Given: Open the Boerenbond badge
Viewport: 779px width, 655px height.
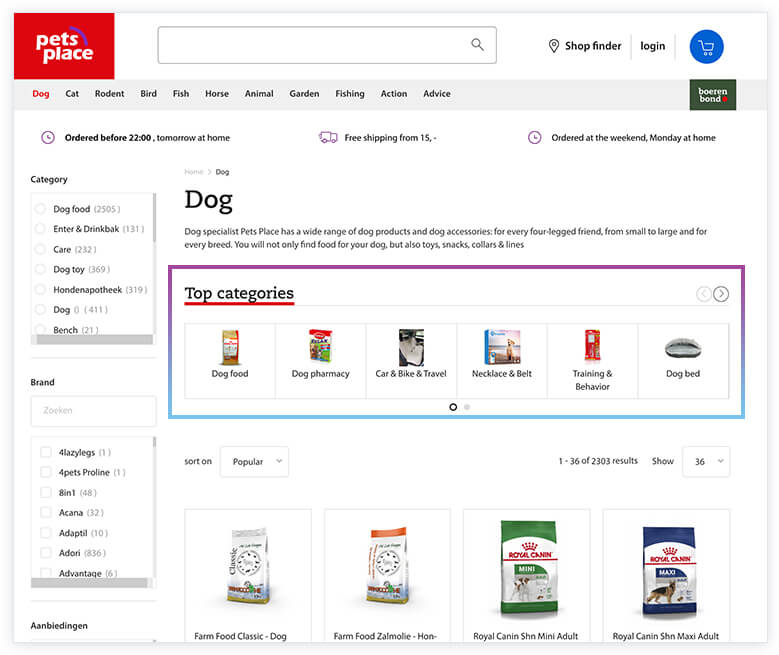Looking at the screenshot, I should point(712,95).
